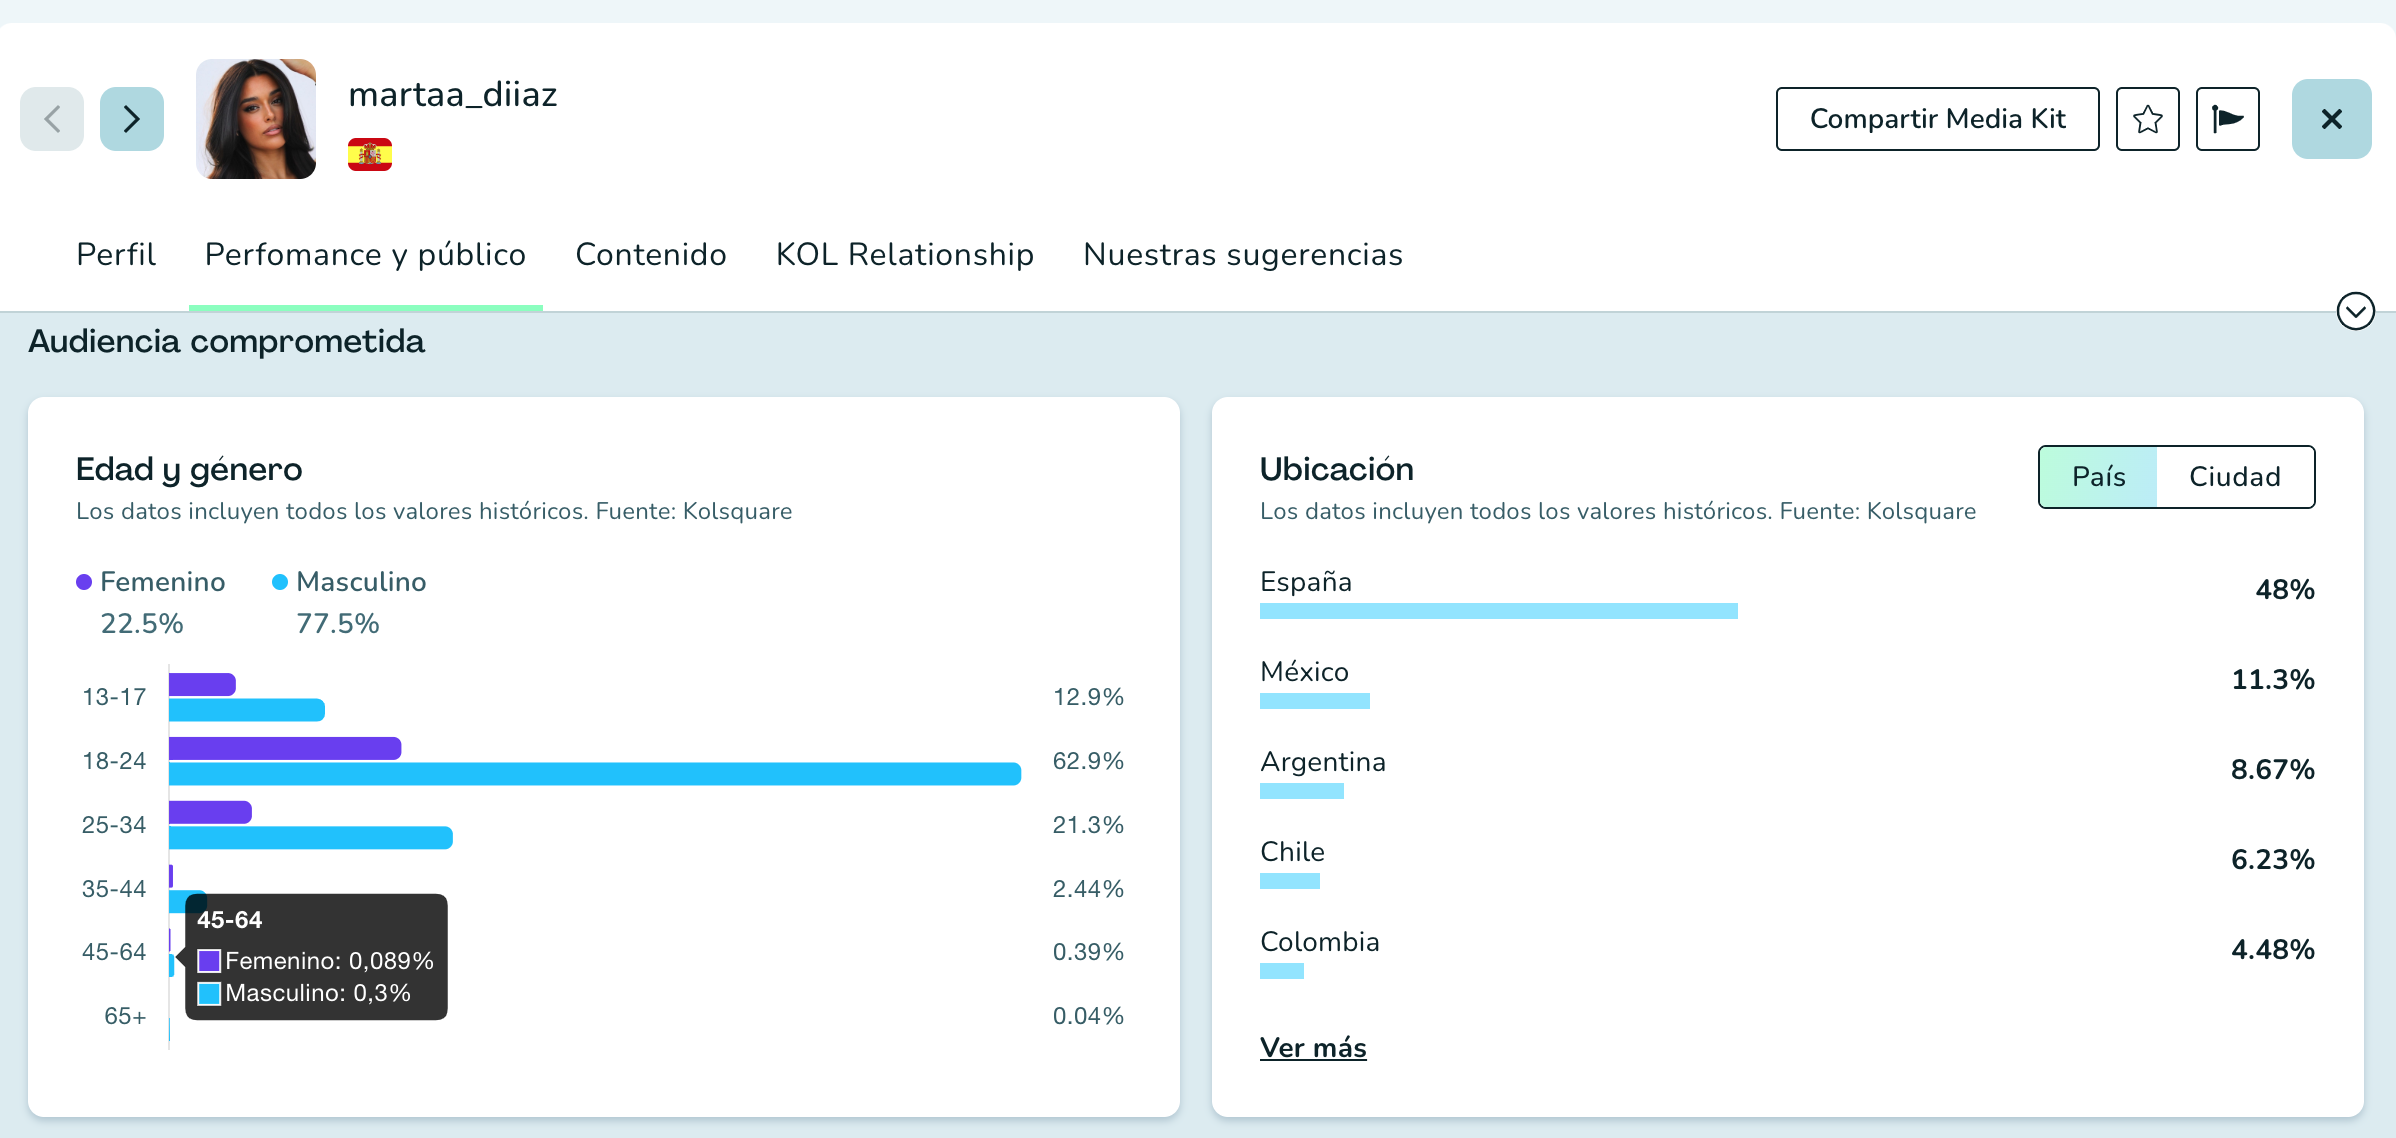Close the profile panel with X
This screenshot has height=1138, width=2396.
coord(2331,119)
